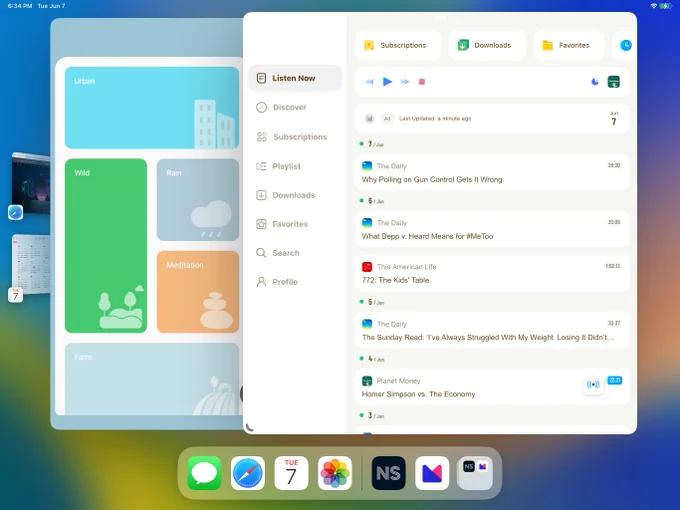Open the now-playing podcast artwork

coord(614,82)
